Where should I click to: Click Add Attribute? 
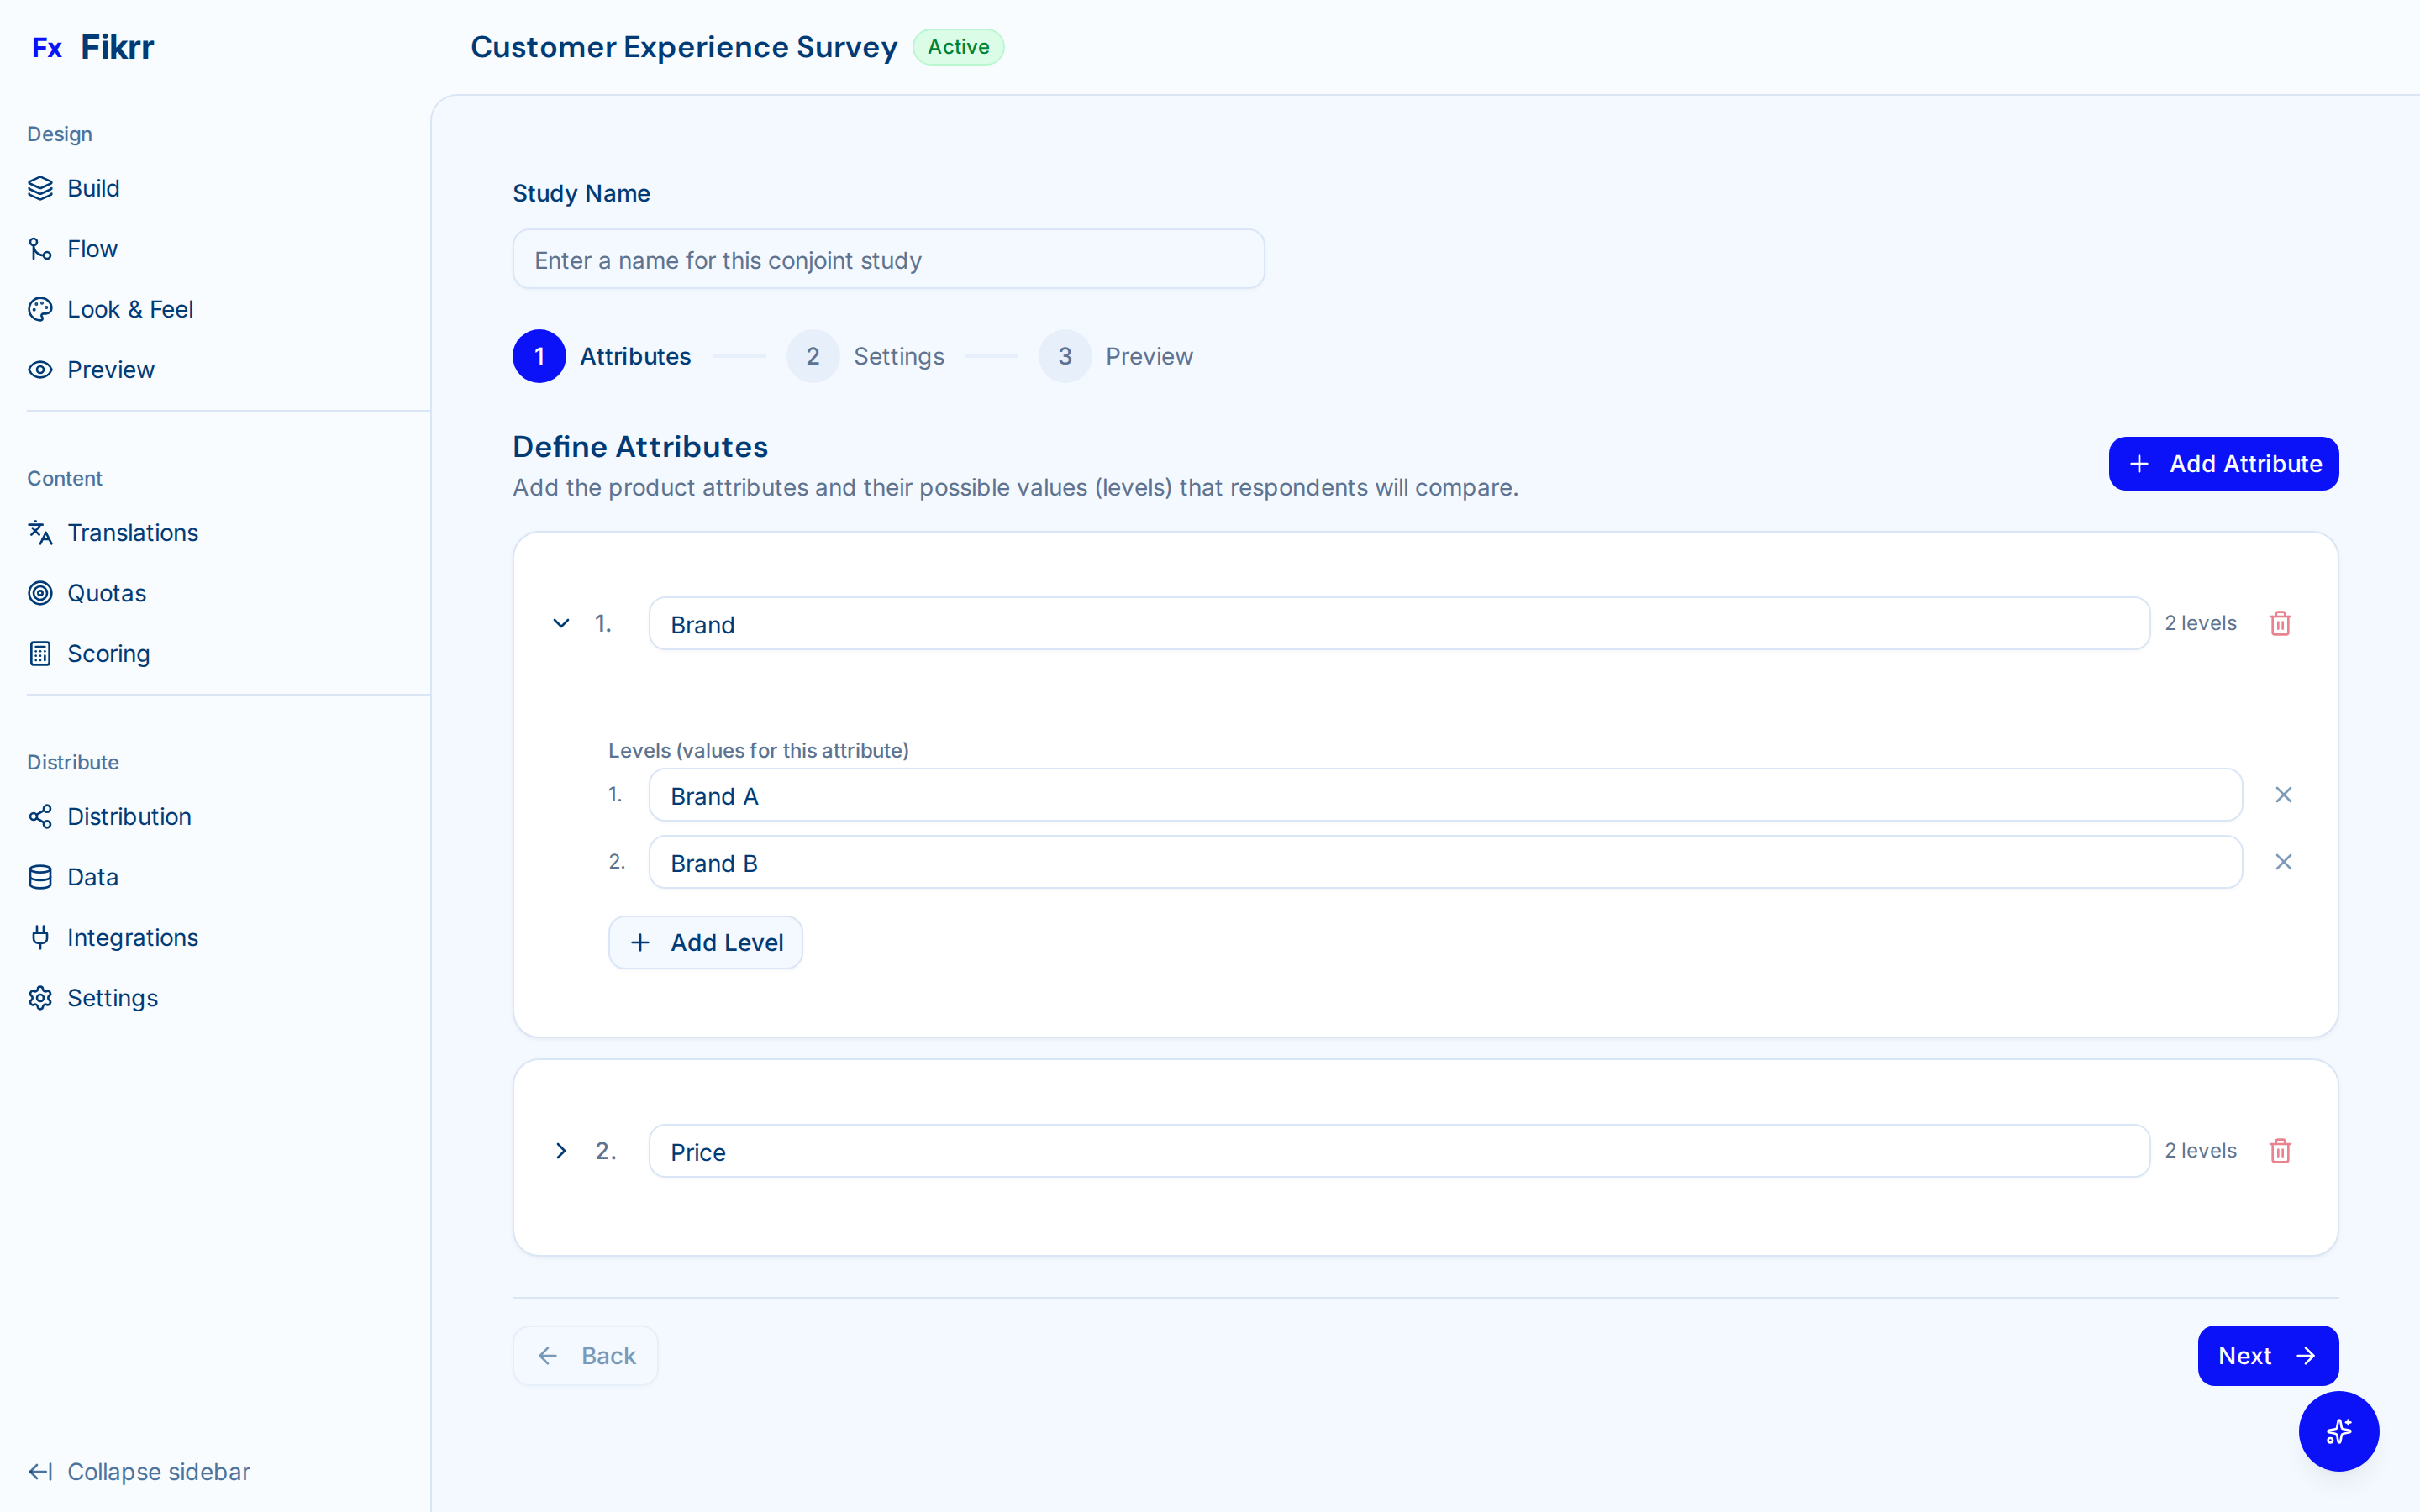[2223, 463]
